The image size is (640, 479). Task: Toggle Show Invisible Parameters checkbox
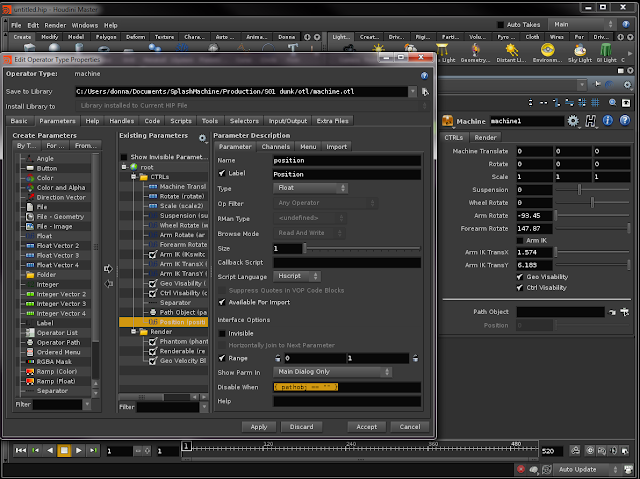pyautogui.click(x=124, y=157)
